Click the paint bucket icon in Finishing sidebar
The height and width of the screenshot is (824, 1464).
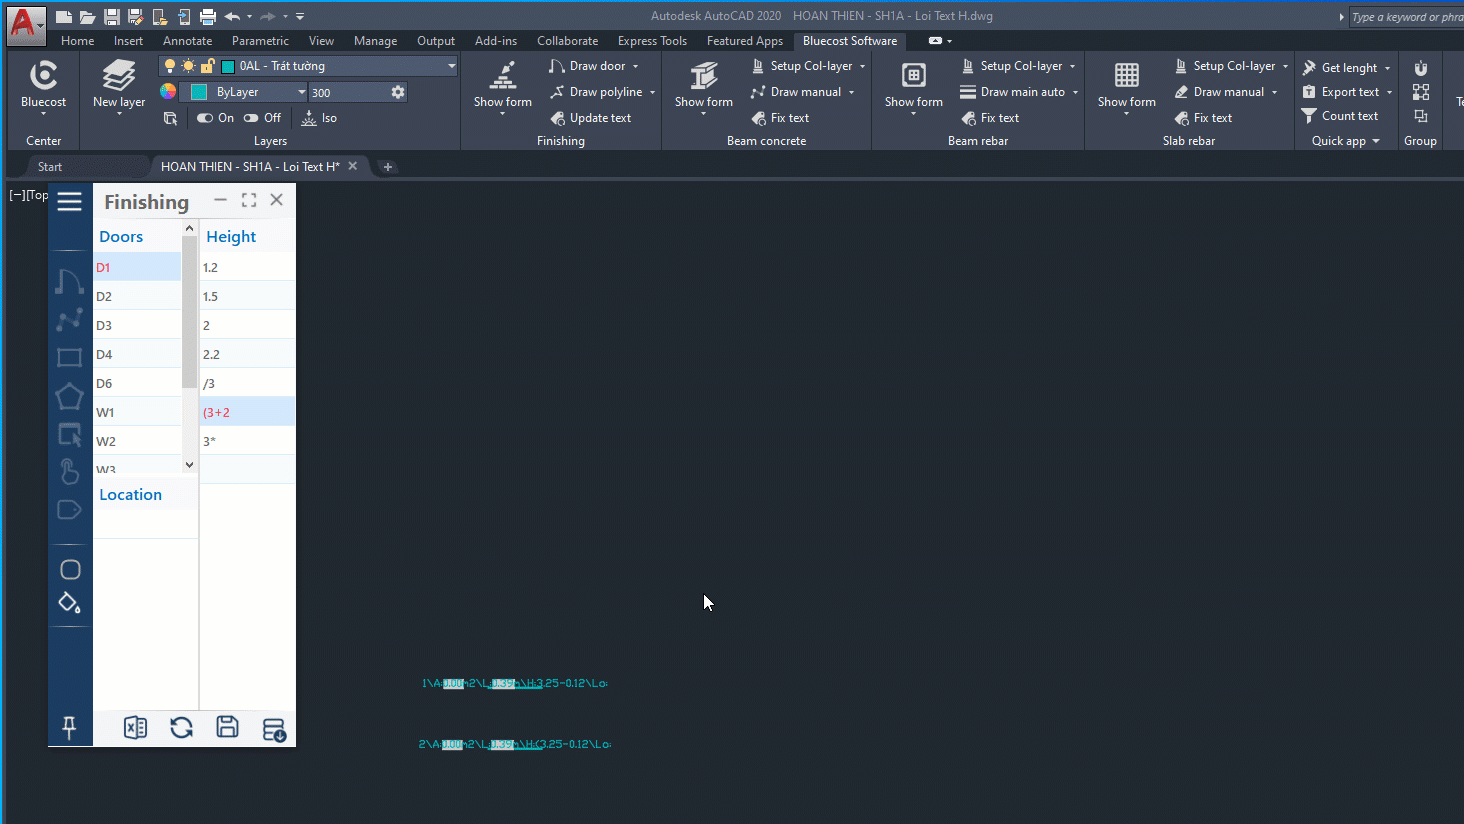[69, 602]
